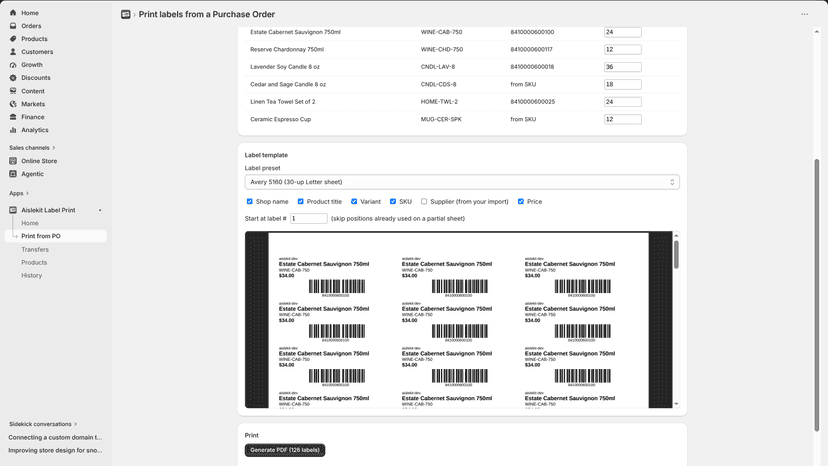Open History in app submenu
The width and height of the screenshot is (828, 466).
point(32,275)
